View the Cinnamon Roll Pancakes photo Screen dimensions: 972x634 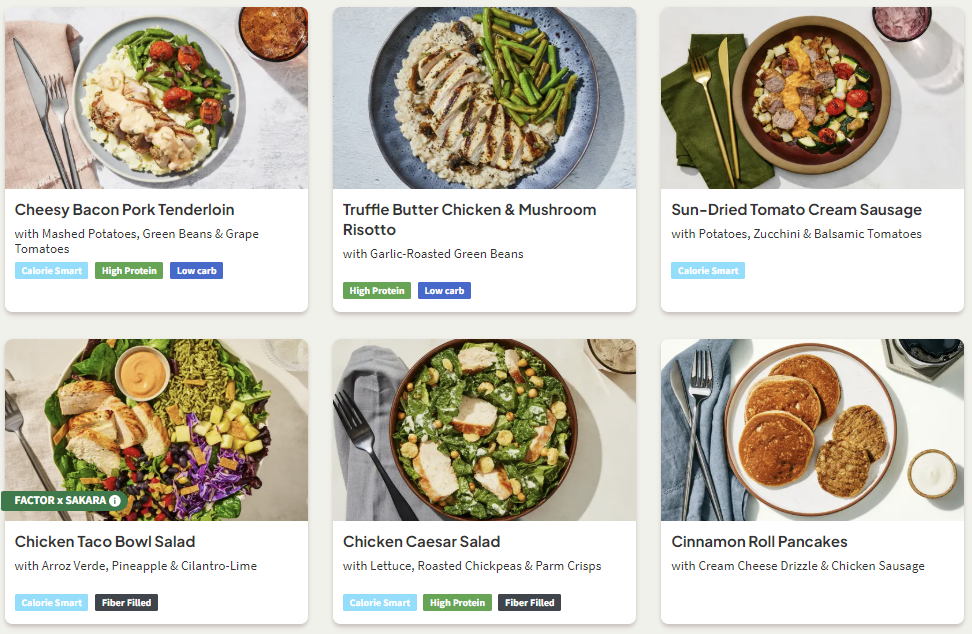[812, 430]
